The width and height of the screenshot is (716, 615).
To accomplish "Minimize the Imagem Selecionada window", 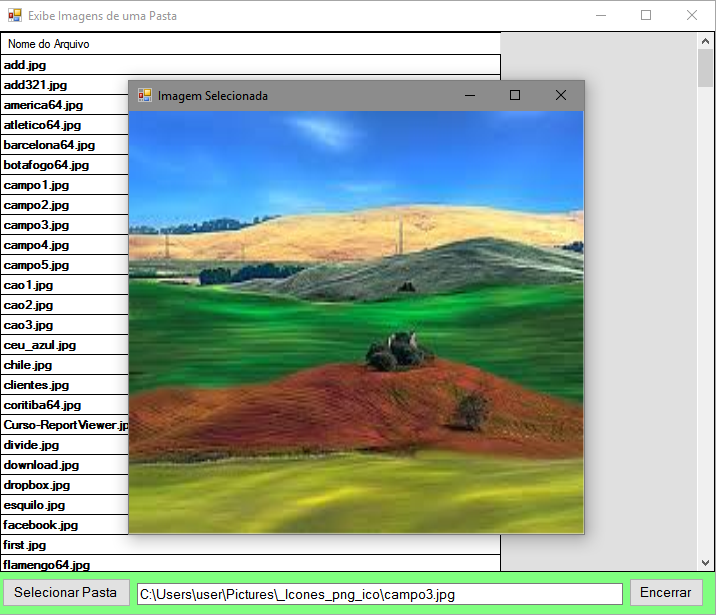I will (x=470, y=95).
